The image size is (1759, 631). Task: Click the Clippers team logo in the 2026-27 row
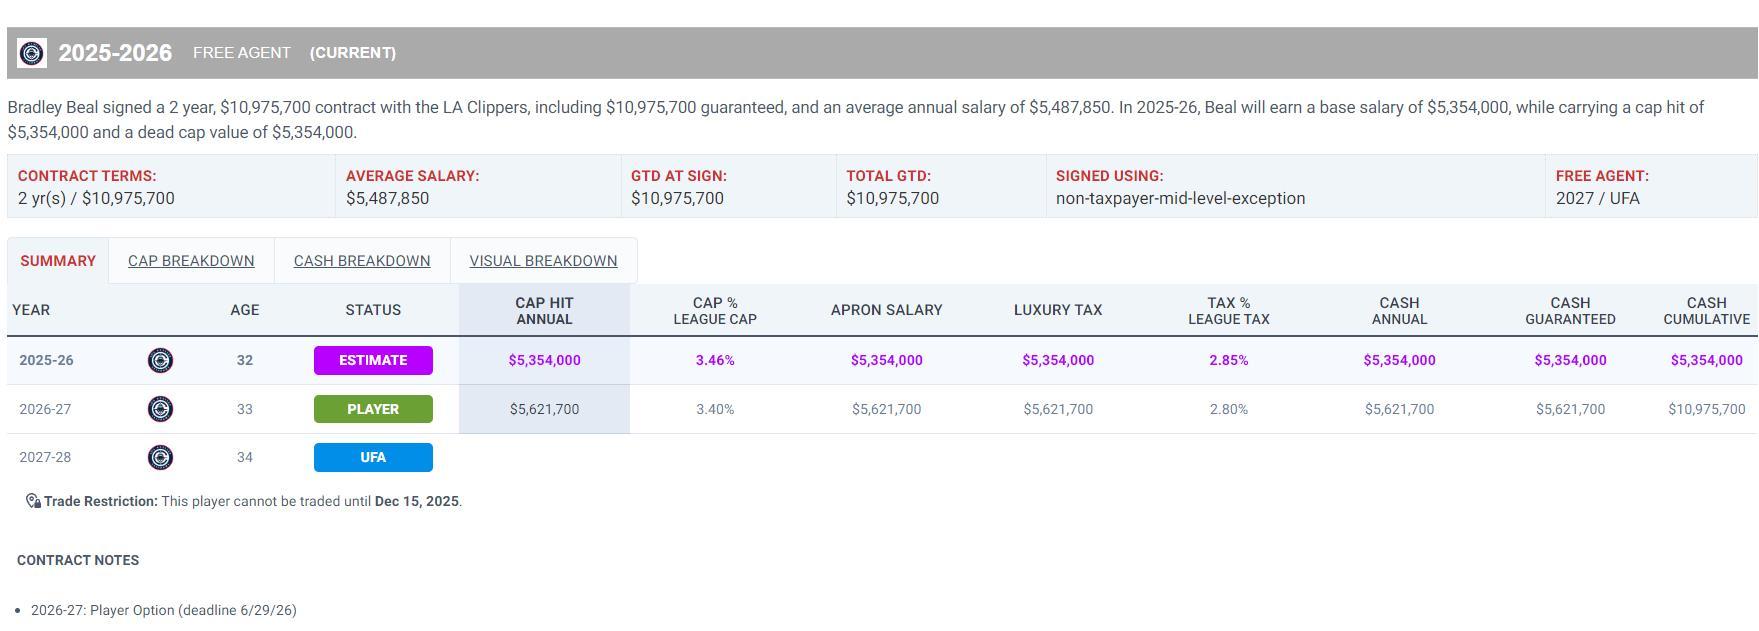[x=160, y=409]
